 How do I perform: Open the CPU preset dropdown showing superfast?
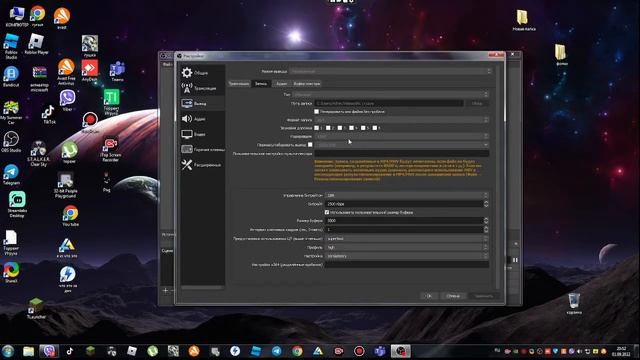click(x=407, y=238)
